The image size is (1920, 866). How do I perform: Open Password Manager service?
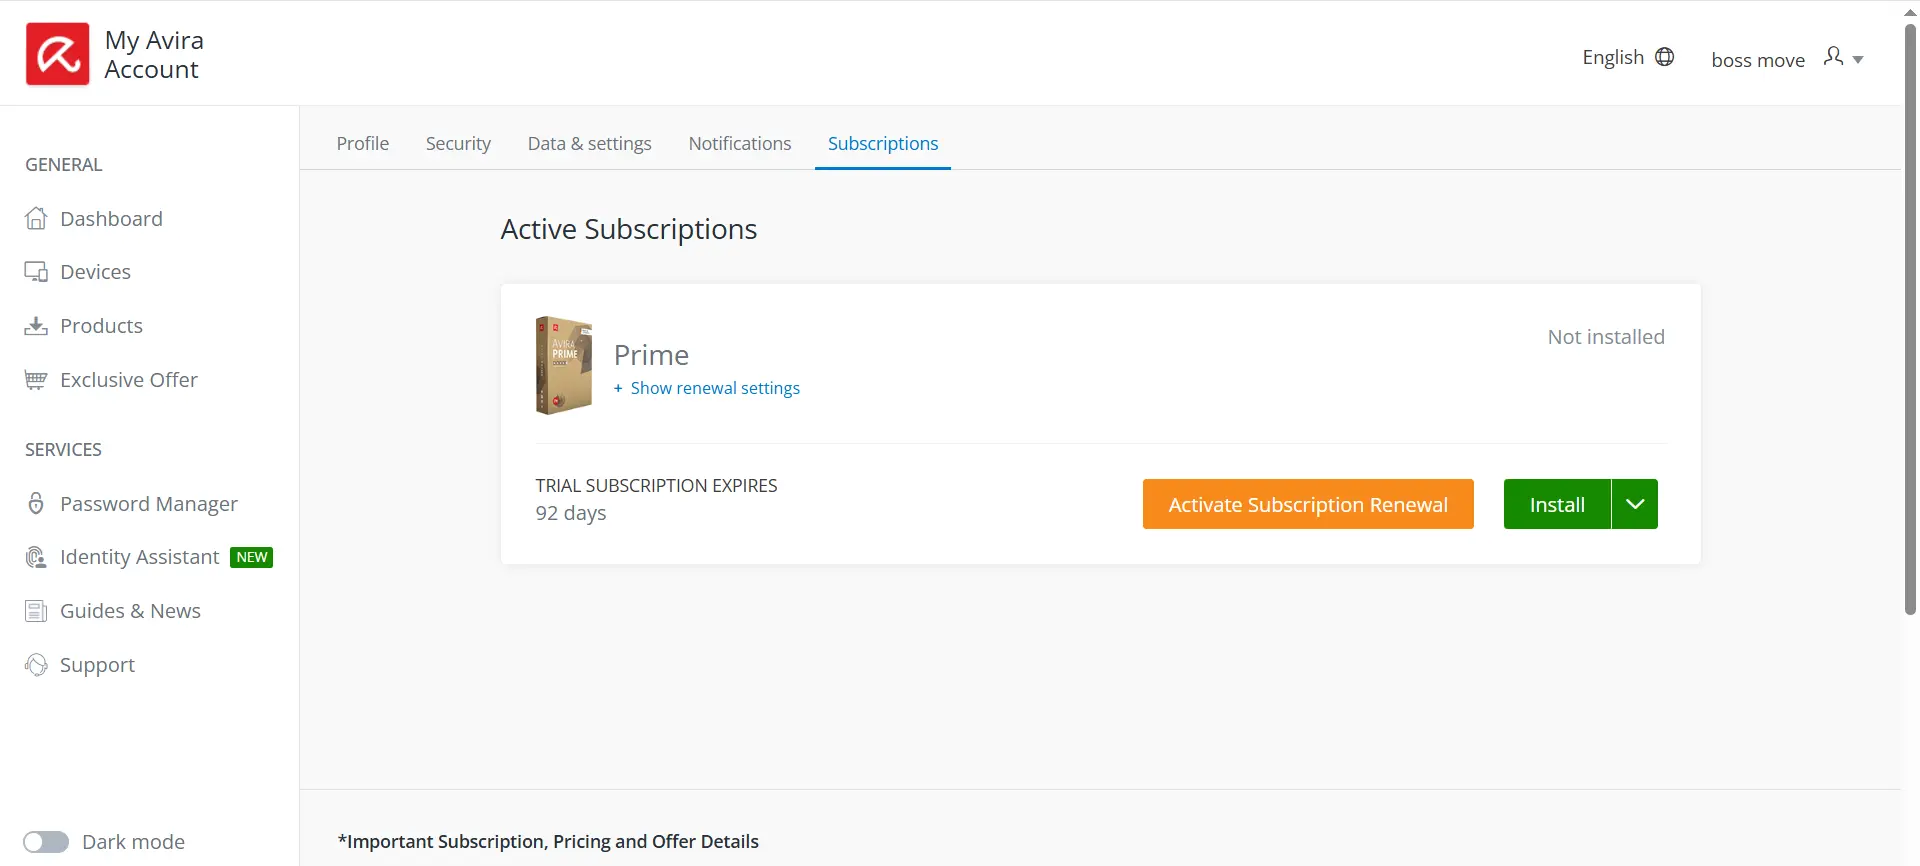click(149, 504)
